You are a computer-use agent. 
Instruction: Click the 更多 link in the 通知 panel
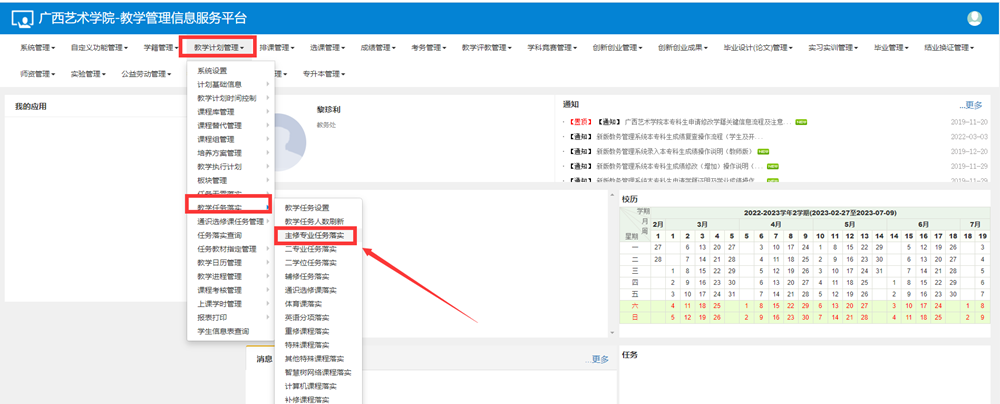971,105
